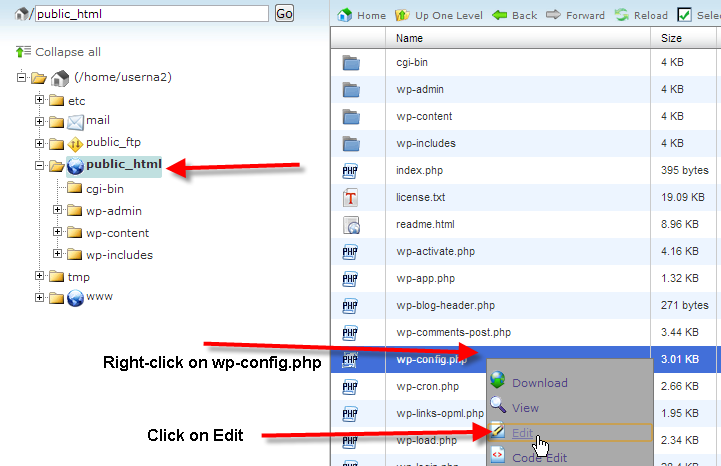Expand the etc folder node
The width and height of the screenshot is (721, 466).
point(40,99)
